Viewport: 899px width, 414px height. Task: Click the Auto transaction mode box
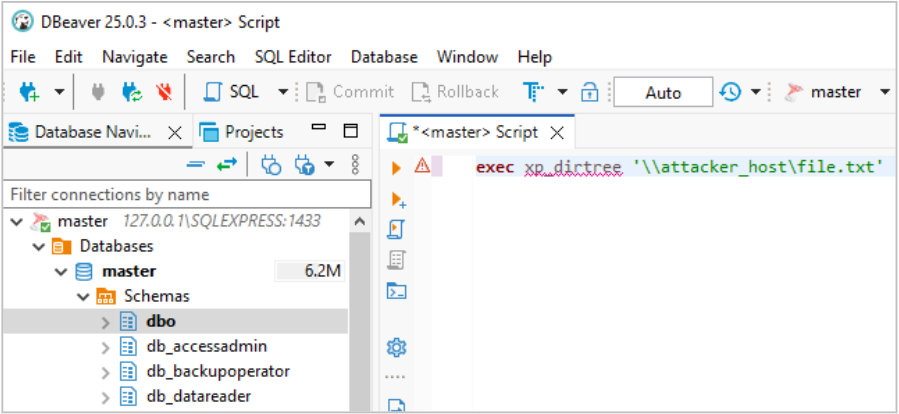coord(662,92)
